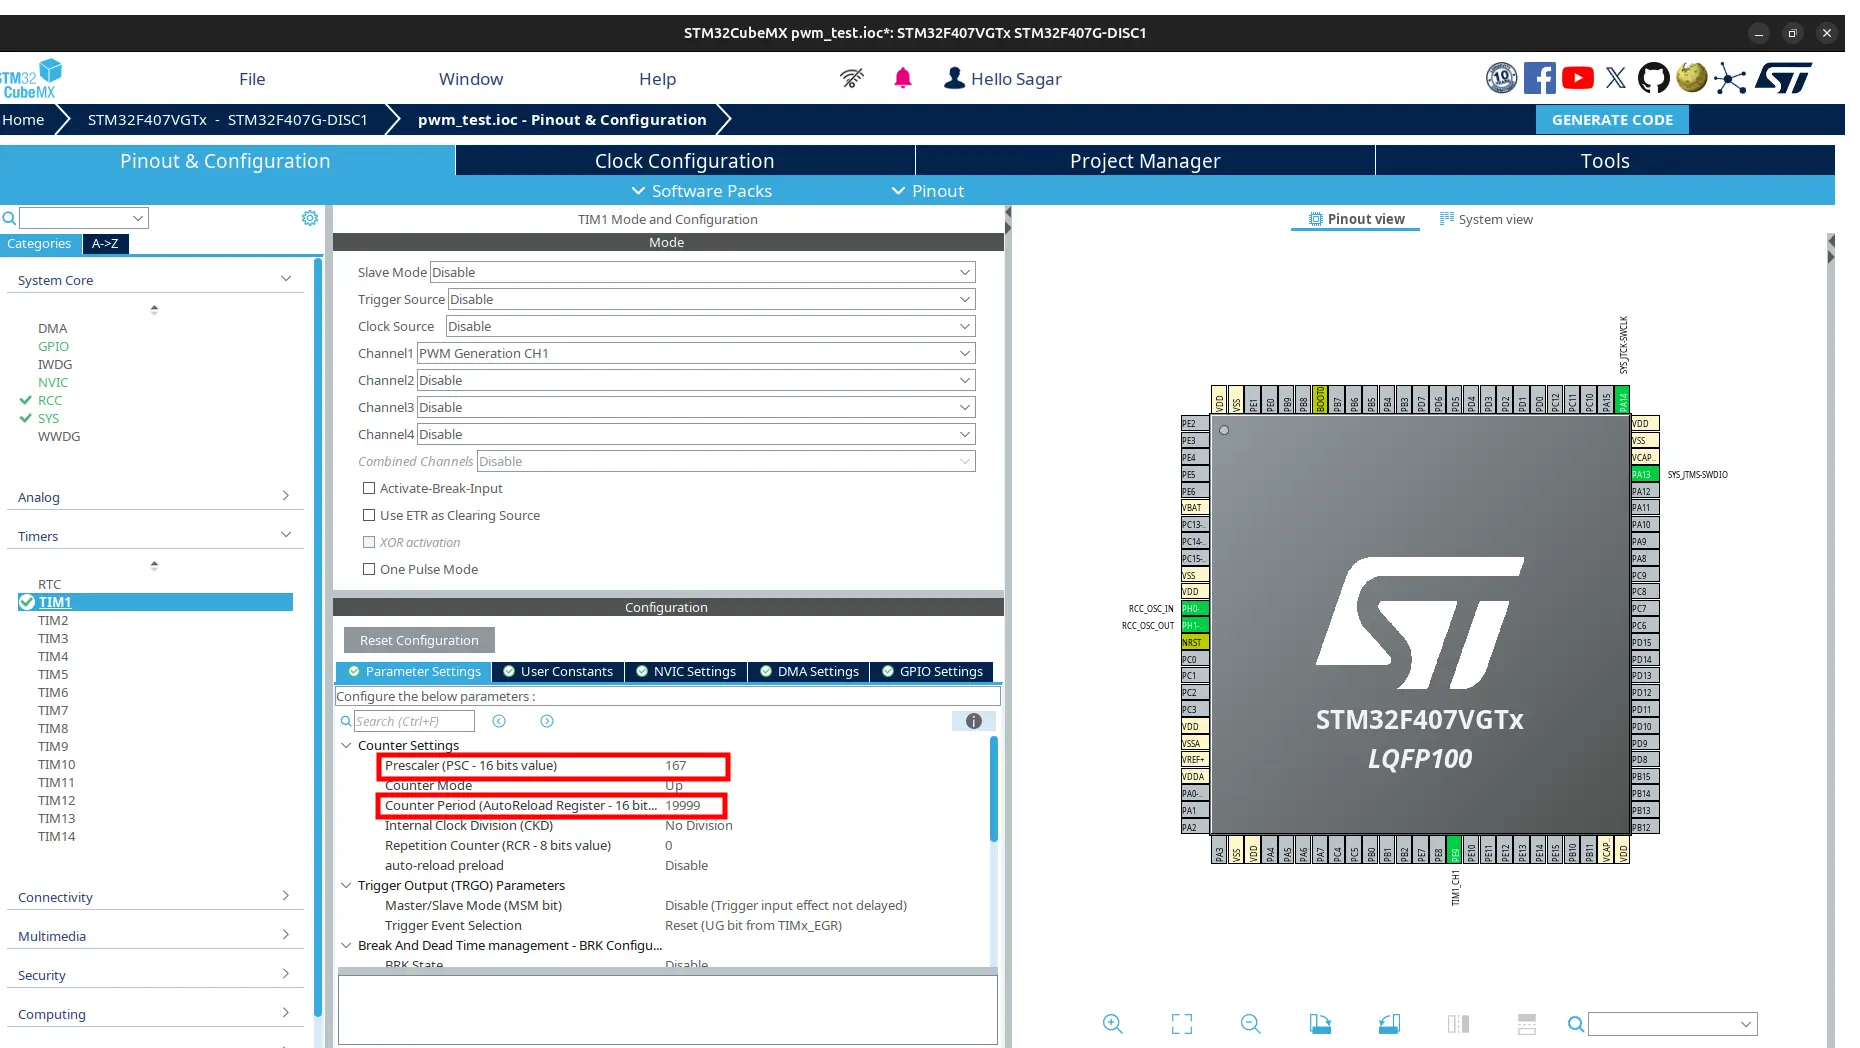Viewport: 1860px width, 1048px height.
Task: Select TIM2 in the Timers list
Action: click(x=53, y=620)
